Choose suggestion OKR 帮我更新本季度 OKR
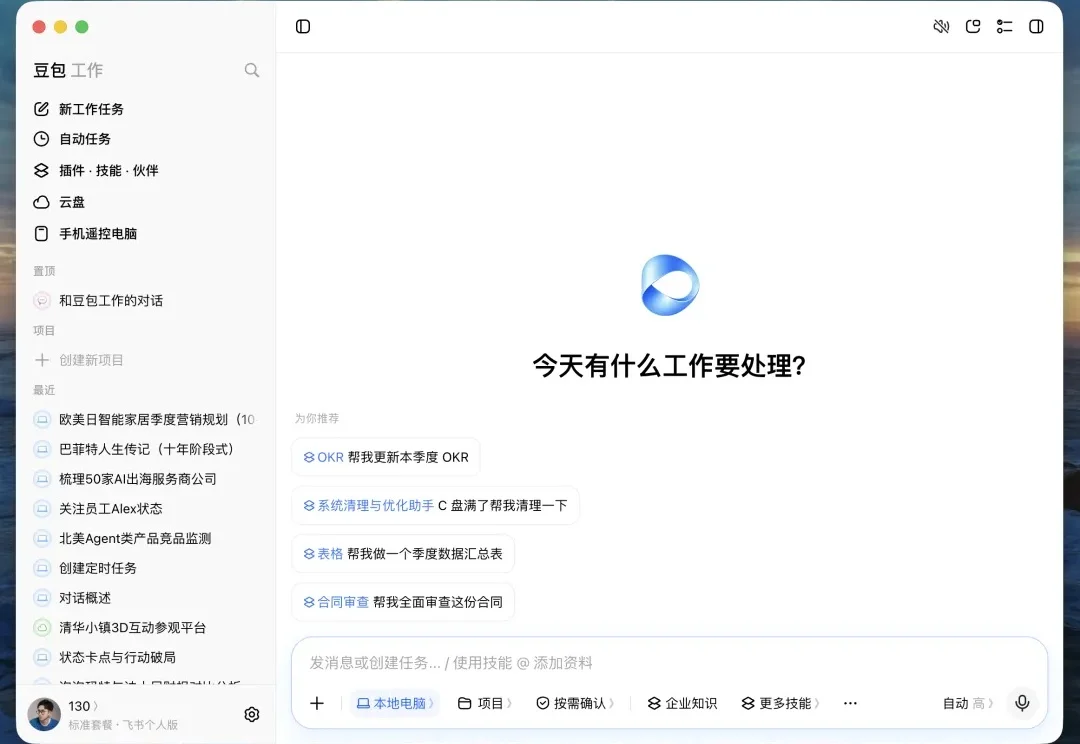The image size is (1080, 744). pos(386,457)
